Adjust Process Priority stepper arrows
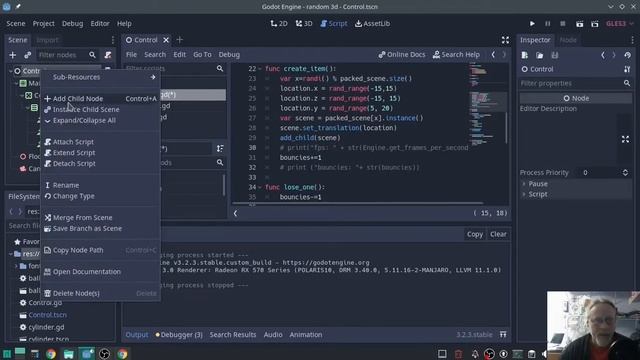This screenshot has height=360, width=640. coord(625,173)
